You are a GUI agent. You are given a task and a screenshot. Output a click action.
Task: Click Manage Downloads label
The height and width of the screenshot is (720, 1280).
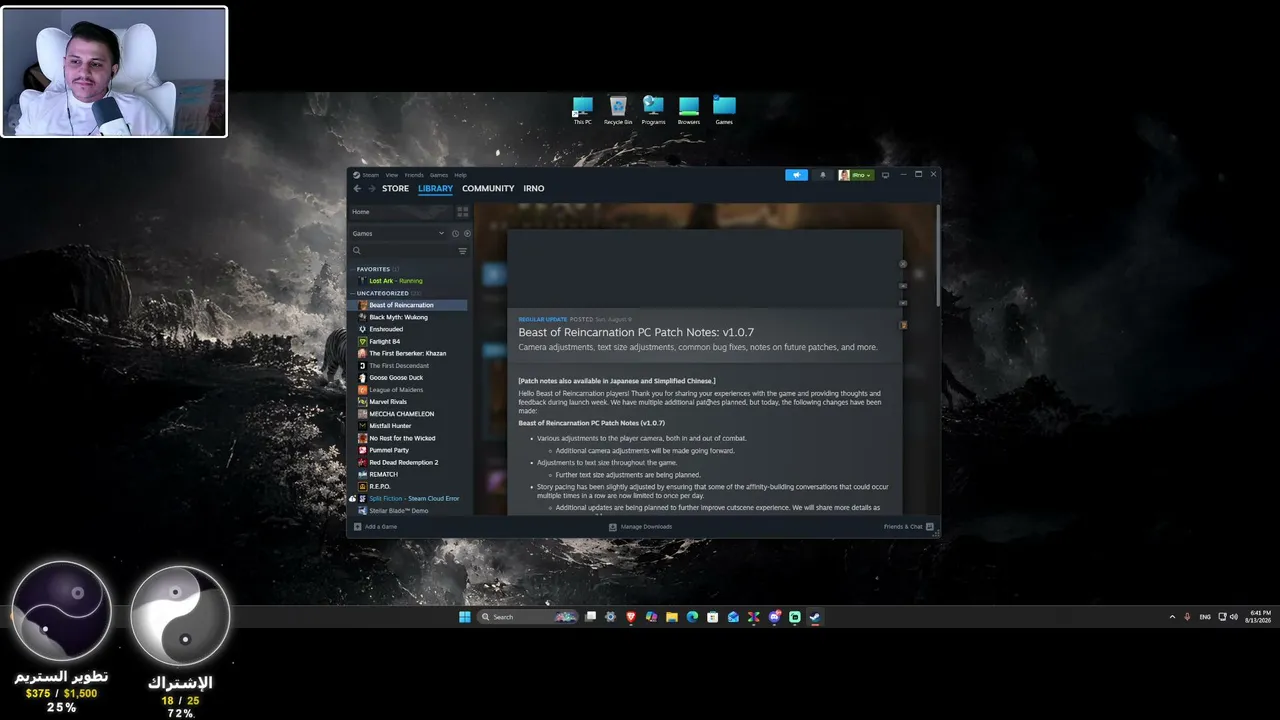tap(646, 526)
